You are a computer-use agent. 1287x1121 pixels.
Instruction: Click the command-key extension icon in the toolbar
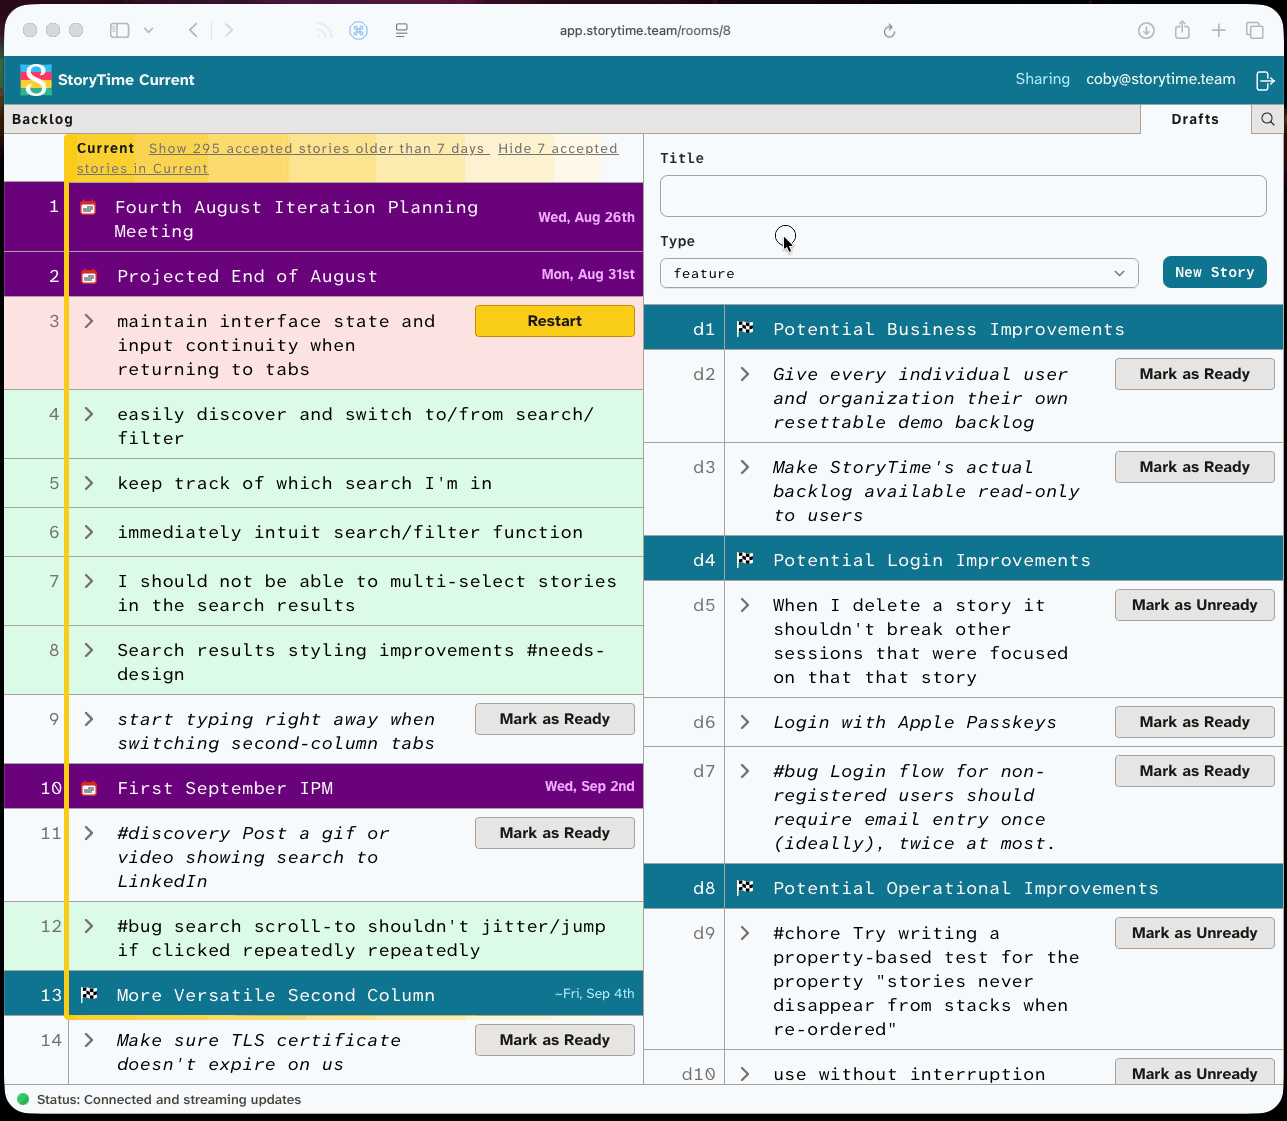358,30
